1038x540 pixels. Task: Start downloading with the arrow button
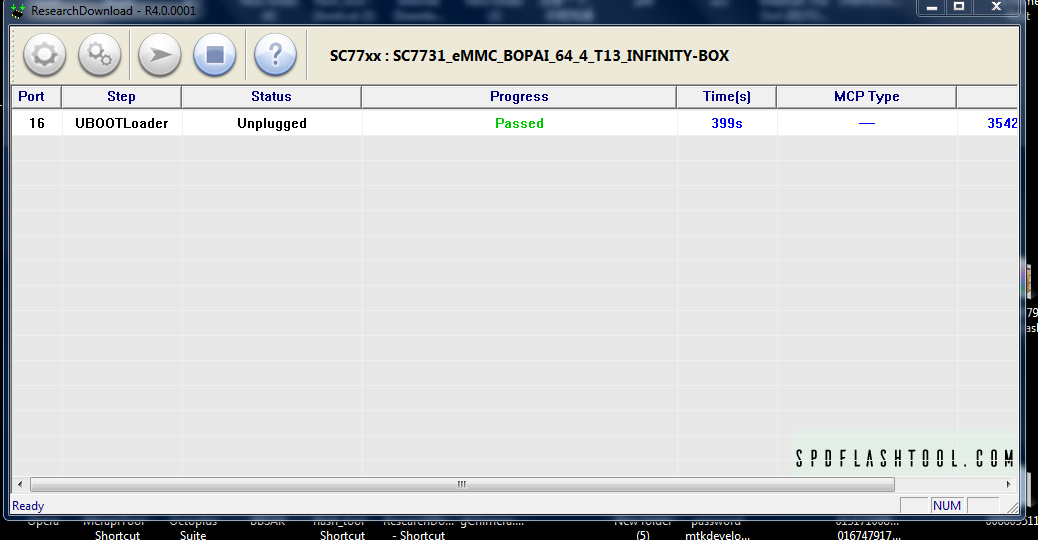(x=160, y=55)
